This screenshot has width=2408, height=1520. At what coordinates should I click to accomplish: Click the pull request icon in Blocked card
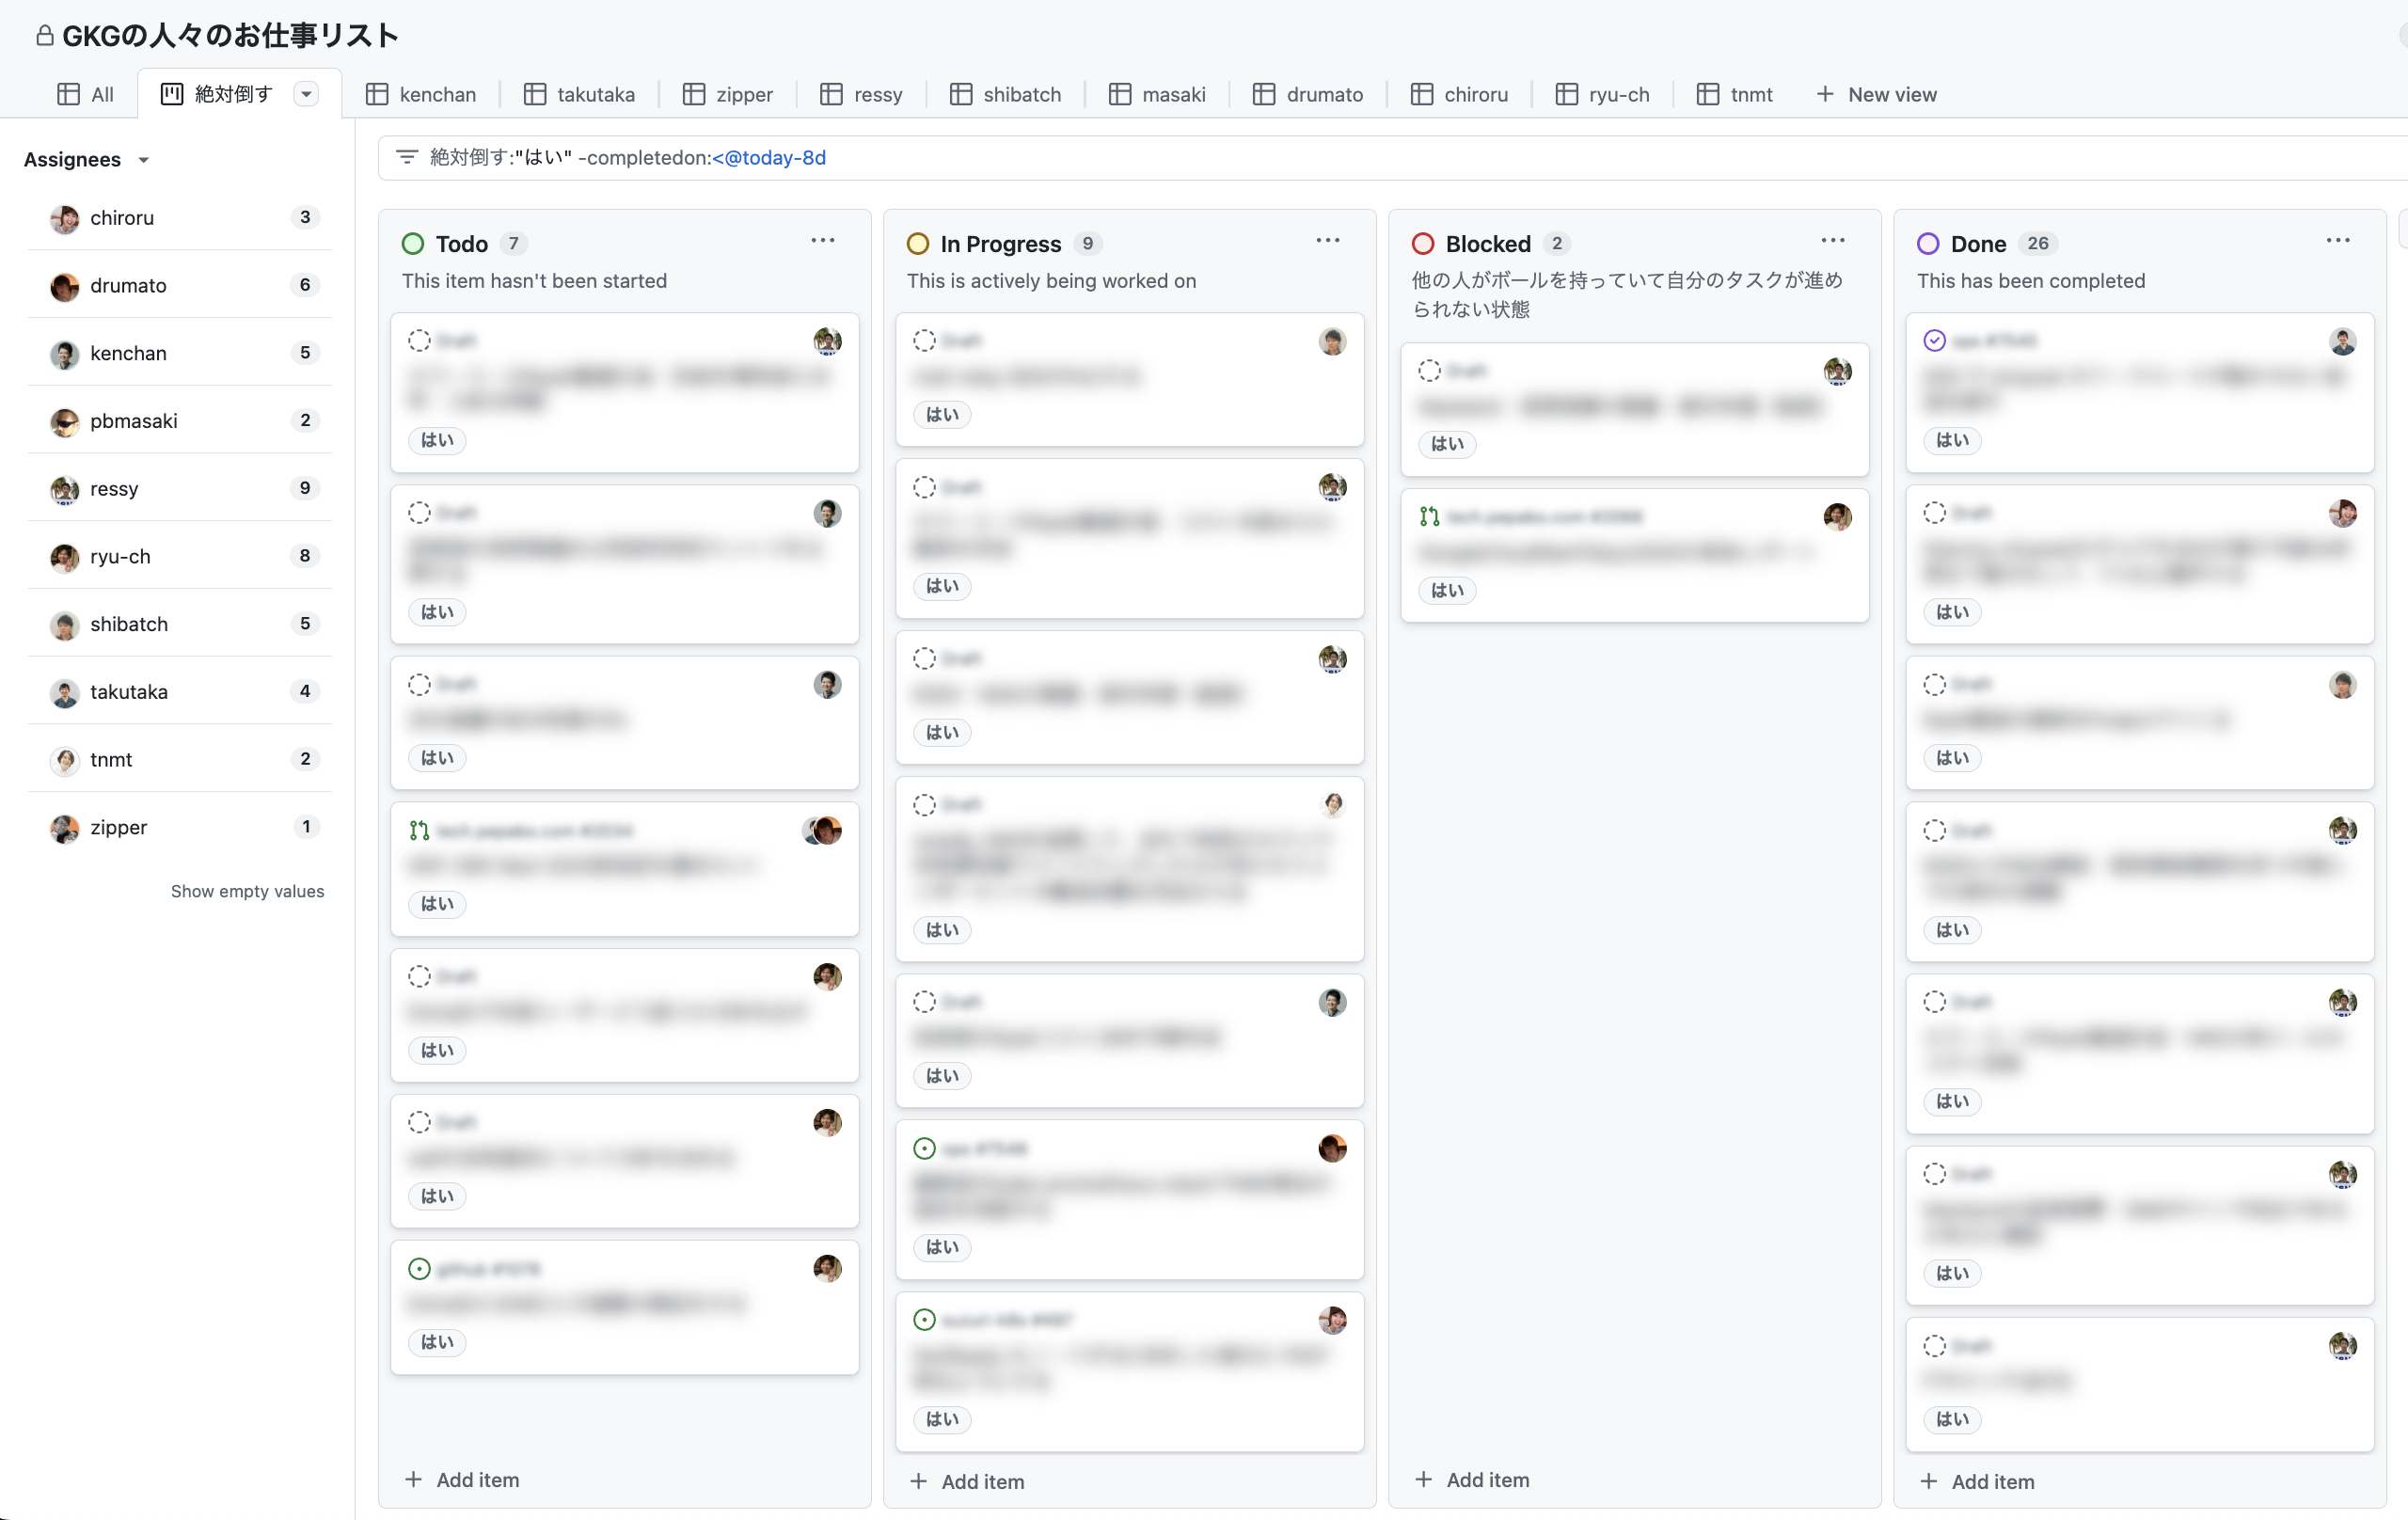pyautogui.click(x=1429, y=517)
